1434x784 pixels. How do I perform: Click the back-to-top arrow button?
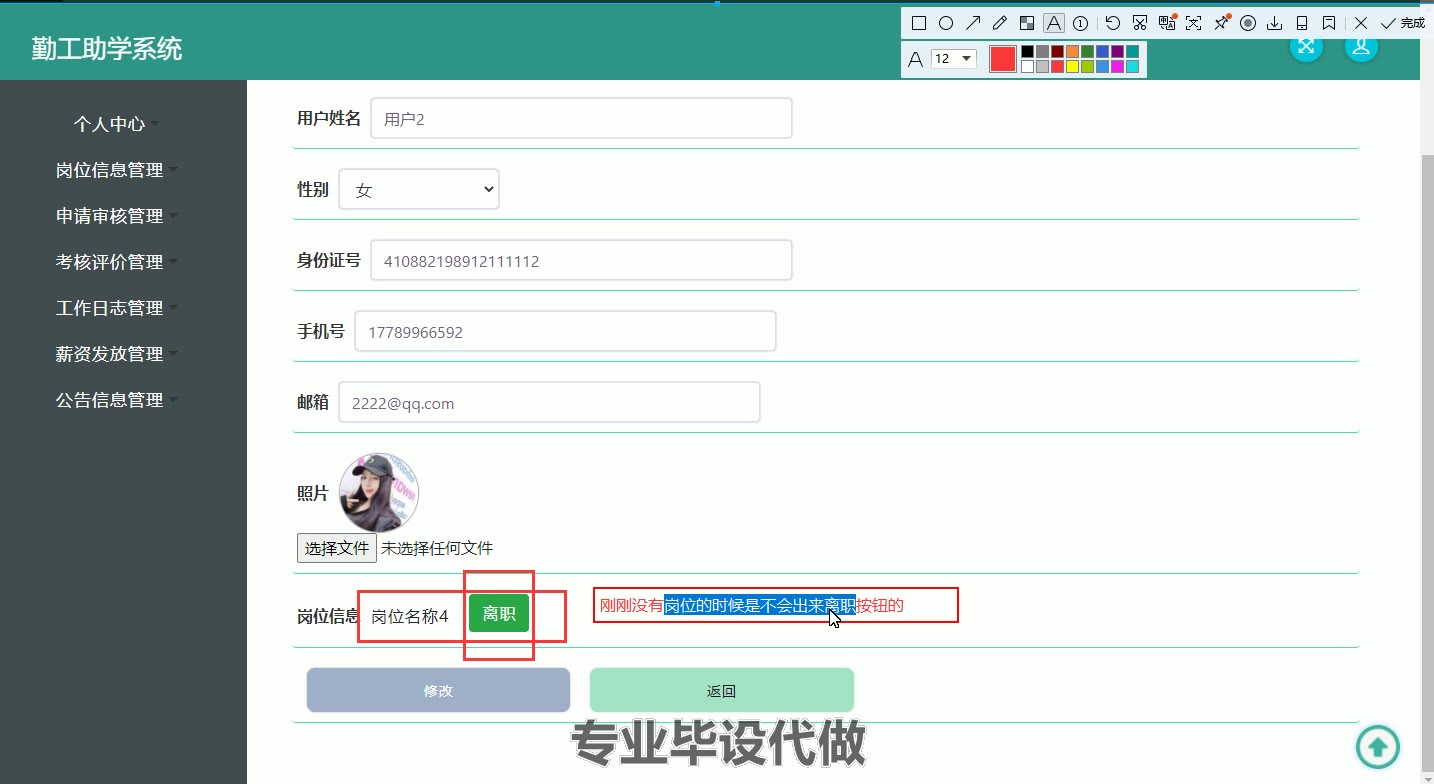pyautogui.click(x=1378, y=746)
